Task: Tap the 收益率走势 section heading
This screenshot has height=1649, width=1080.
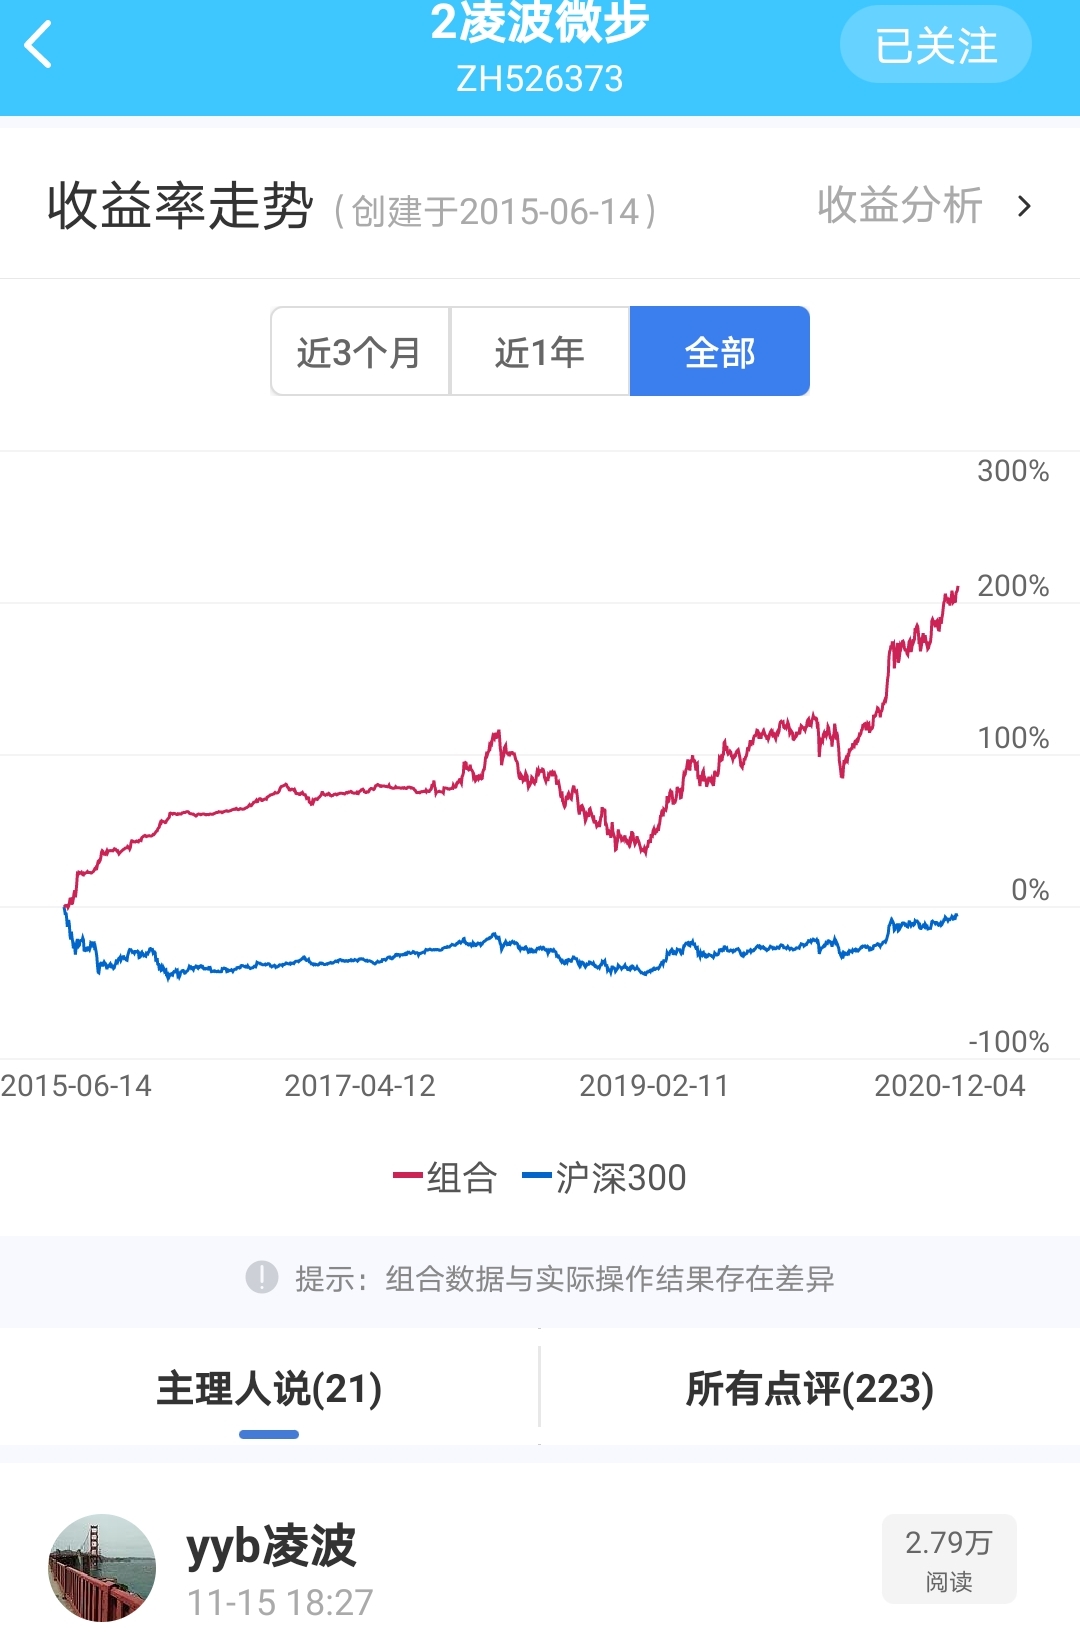Action: (180, 207)
